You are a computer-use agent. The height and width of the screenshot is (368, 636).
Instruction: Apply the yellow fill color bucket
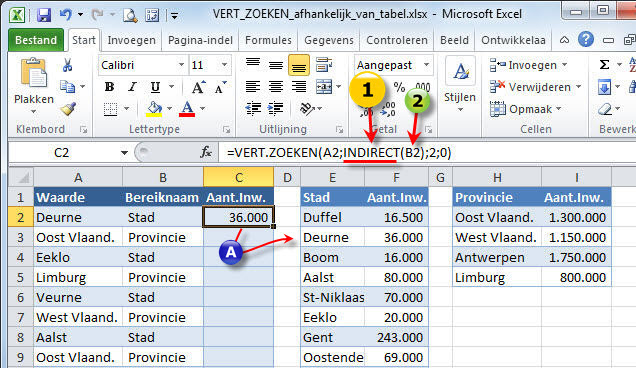point(154,109)
